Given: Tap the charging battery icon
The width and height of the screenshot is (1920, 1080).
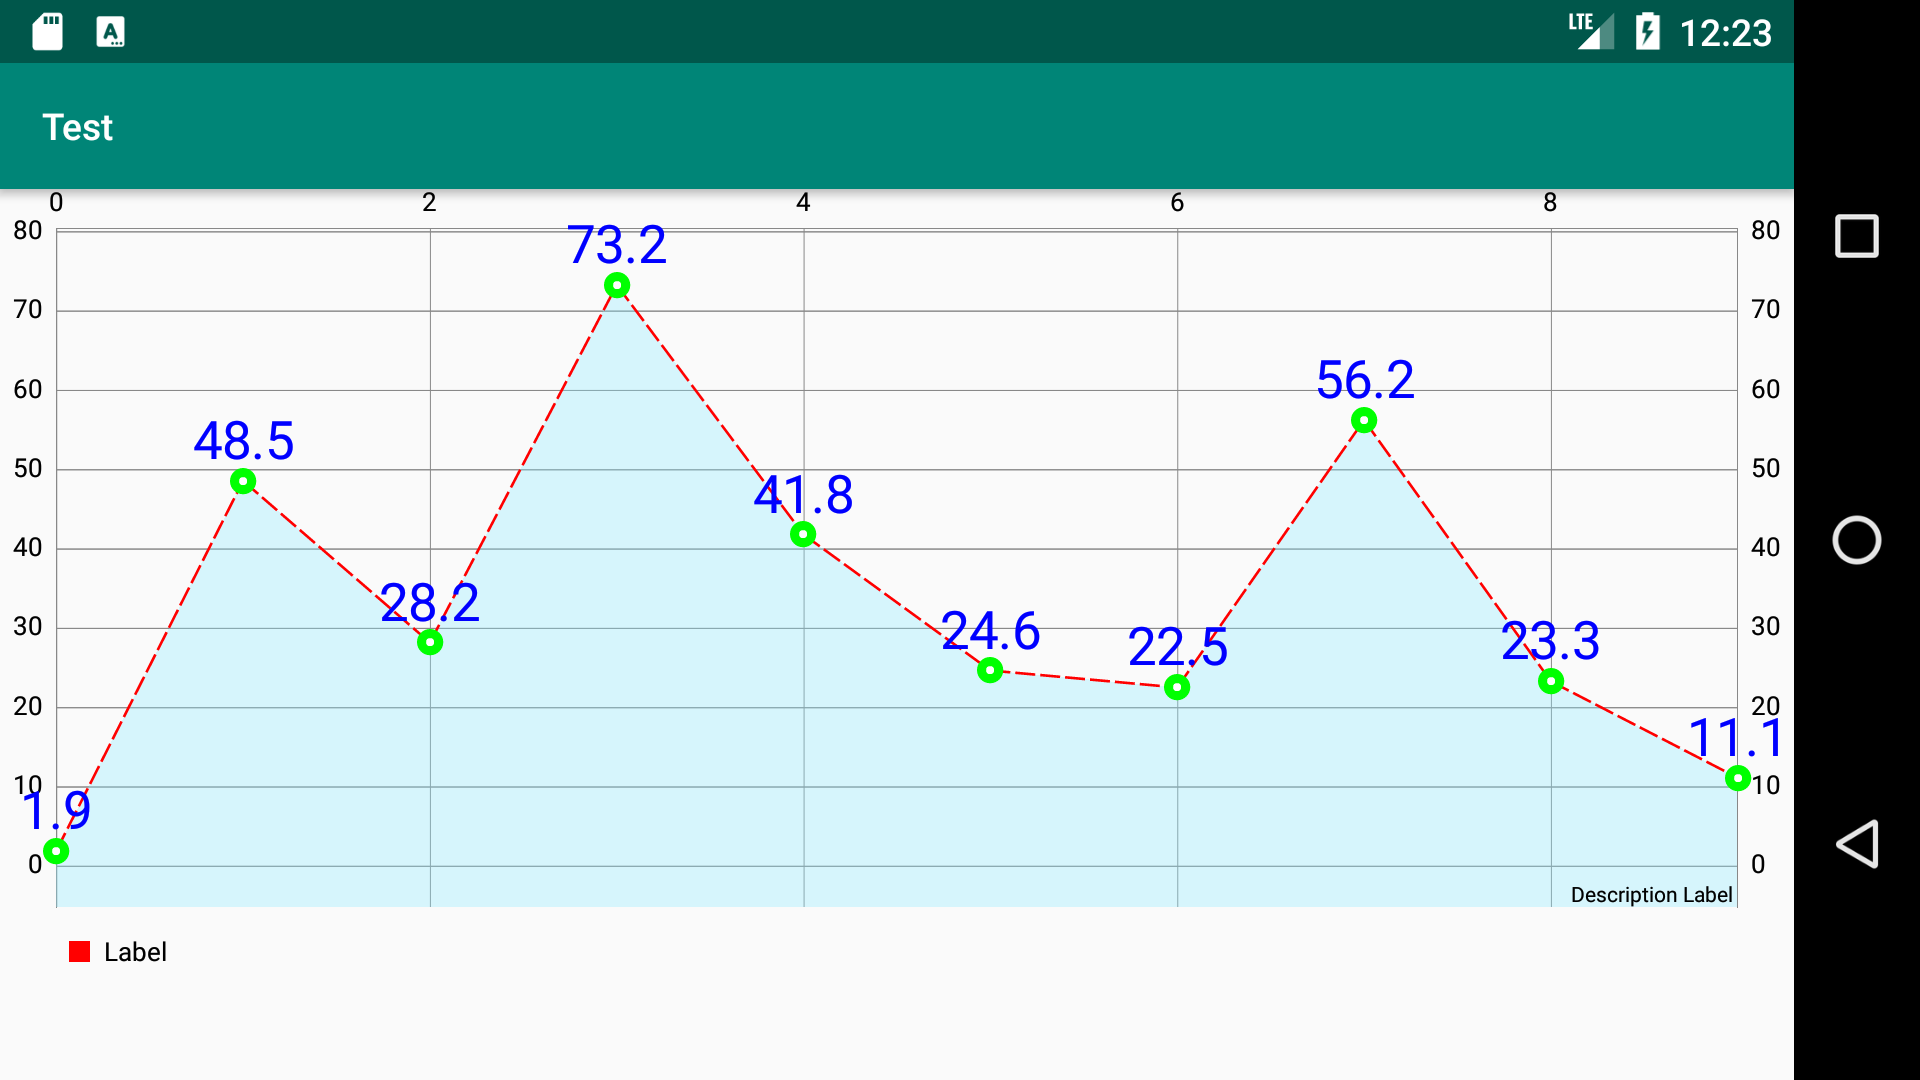Looking at the screenshot, I should click(1649, 31).
